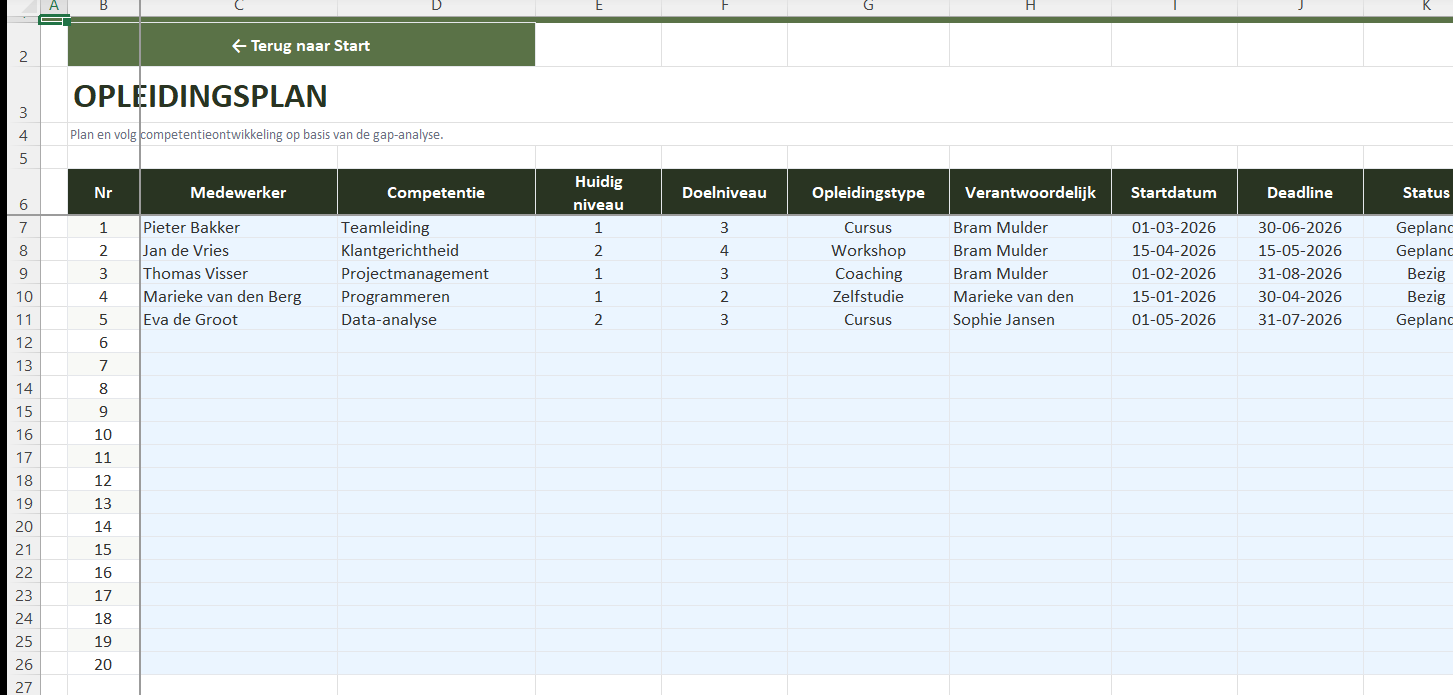Click the Medewerker column header cell
Screen dimensions: 1453x695
(x=238, y=193)
